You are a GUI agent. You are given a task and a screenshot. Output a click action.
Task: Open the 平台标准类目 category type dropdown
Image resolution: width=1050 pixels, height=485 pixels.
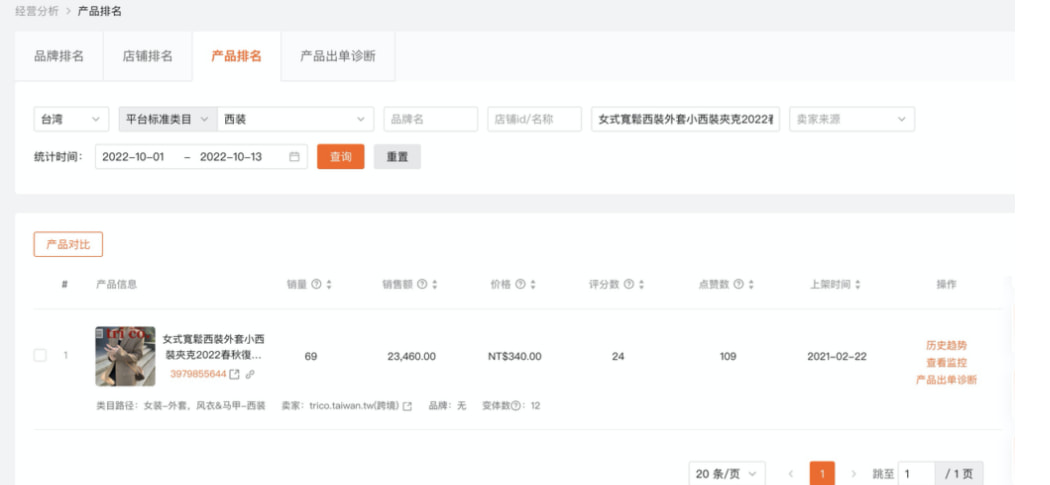click(x=167, y=119)
